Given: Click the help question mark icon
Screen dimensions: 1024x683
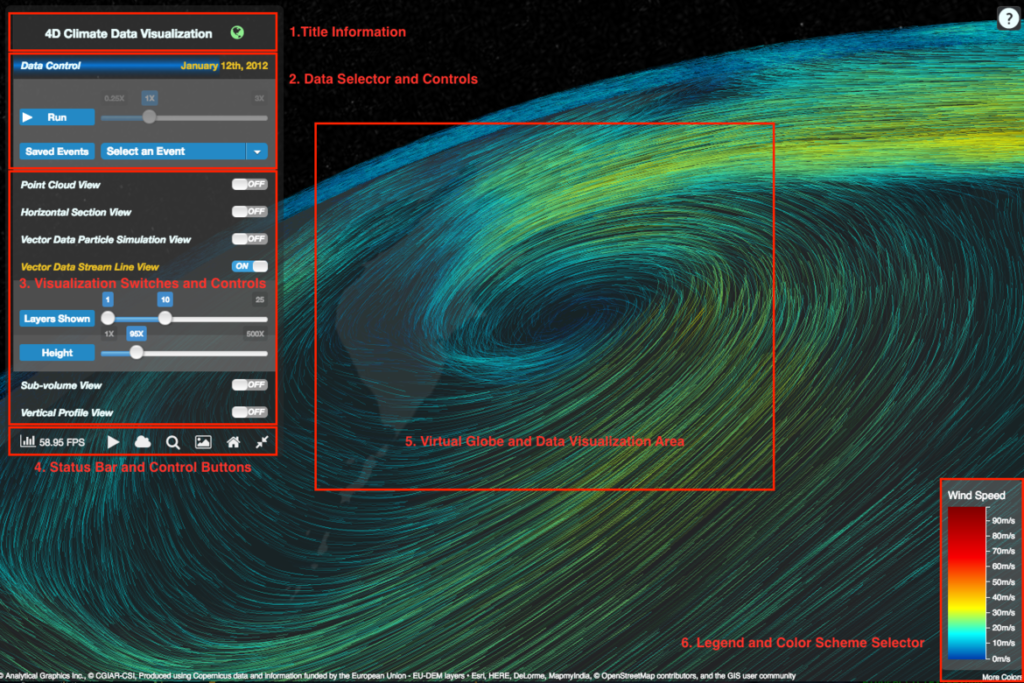Looking at the screenshot, I should 1007,18.
